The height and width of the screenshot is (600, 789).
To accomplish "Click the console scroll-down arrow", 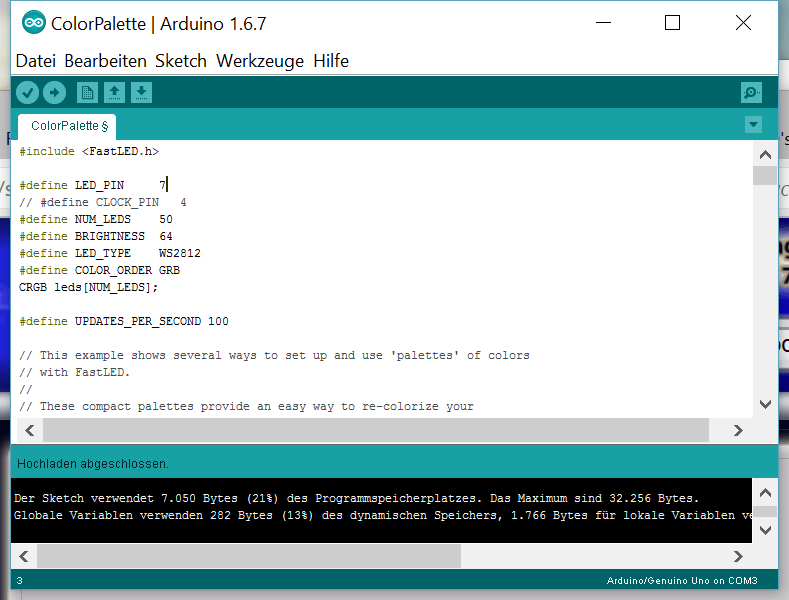I will [765, 530].
